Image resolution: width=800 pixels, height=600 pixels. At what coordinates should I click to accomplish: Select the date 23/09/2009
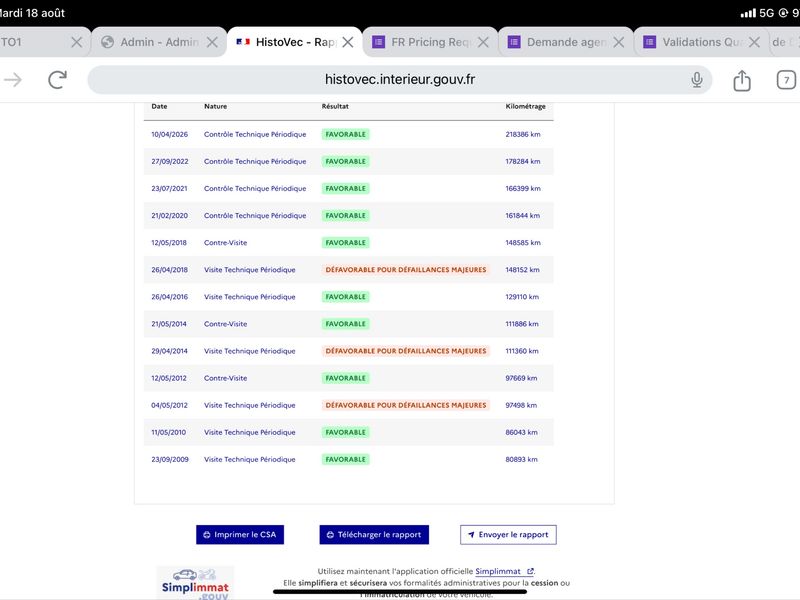[170, 459]
